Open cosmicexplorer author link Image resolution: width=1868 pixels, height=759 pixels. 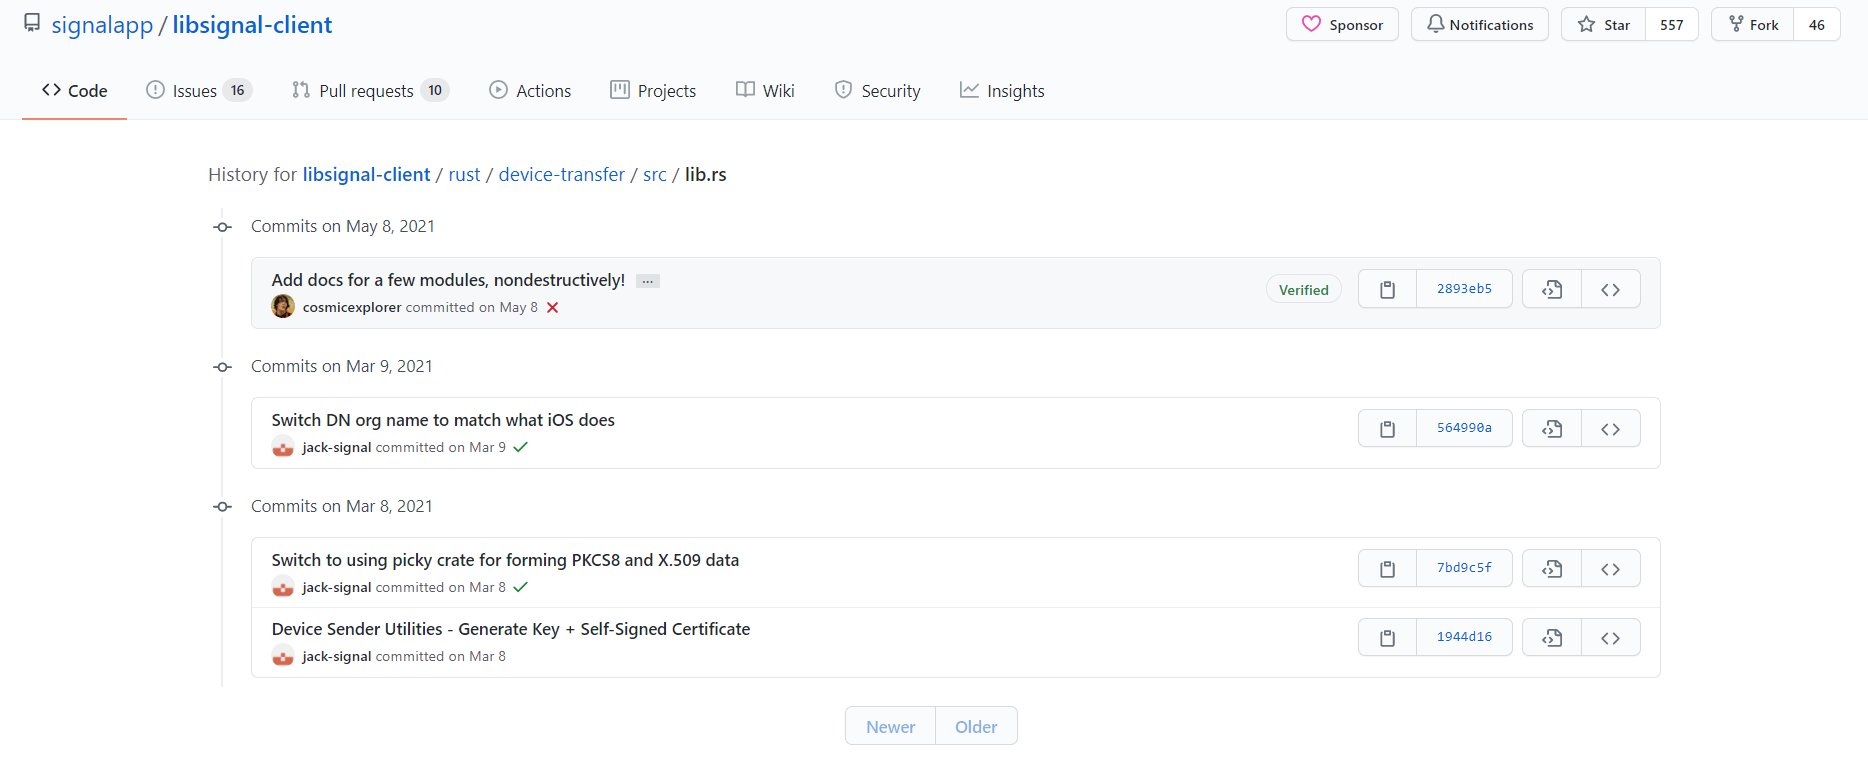(x=352, y=307)
